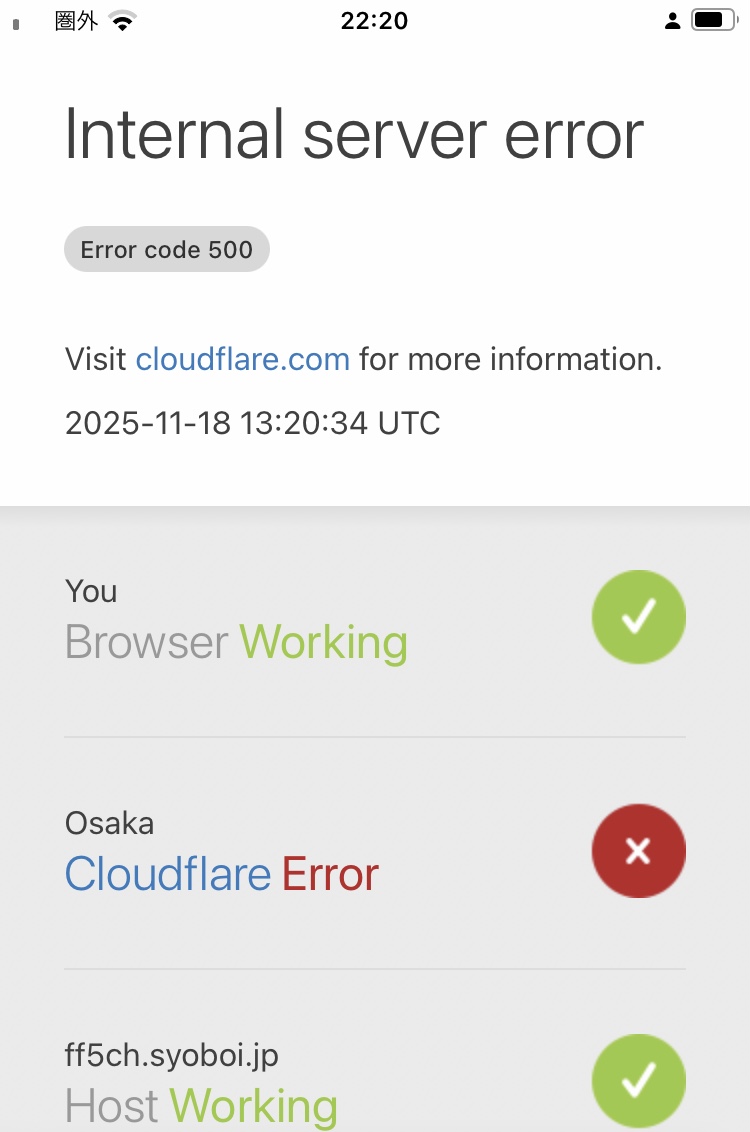
Task: Tap the gray Host label
Action: point(112,1106)
